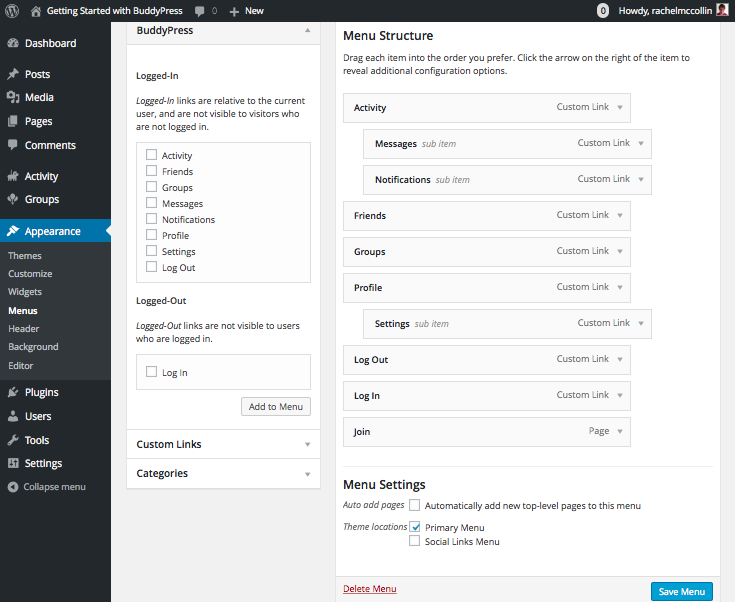Open Menus submenu item

(22, 310)
